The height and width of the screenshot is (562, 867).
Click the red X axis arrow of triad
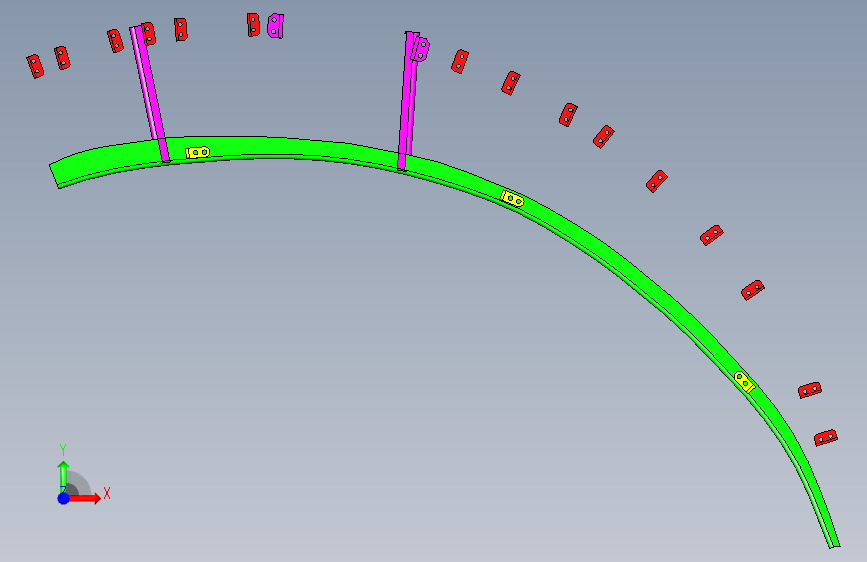(x=84, y=498)
